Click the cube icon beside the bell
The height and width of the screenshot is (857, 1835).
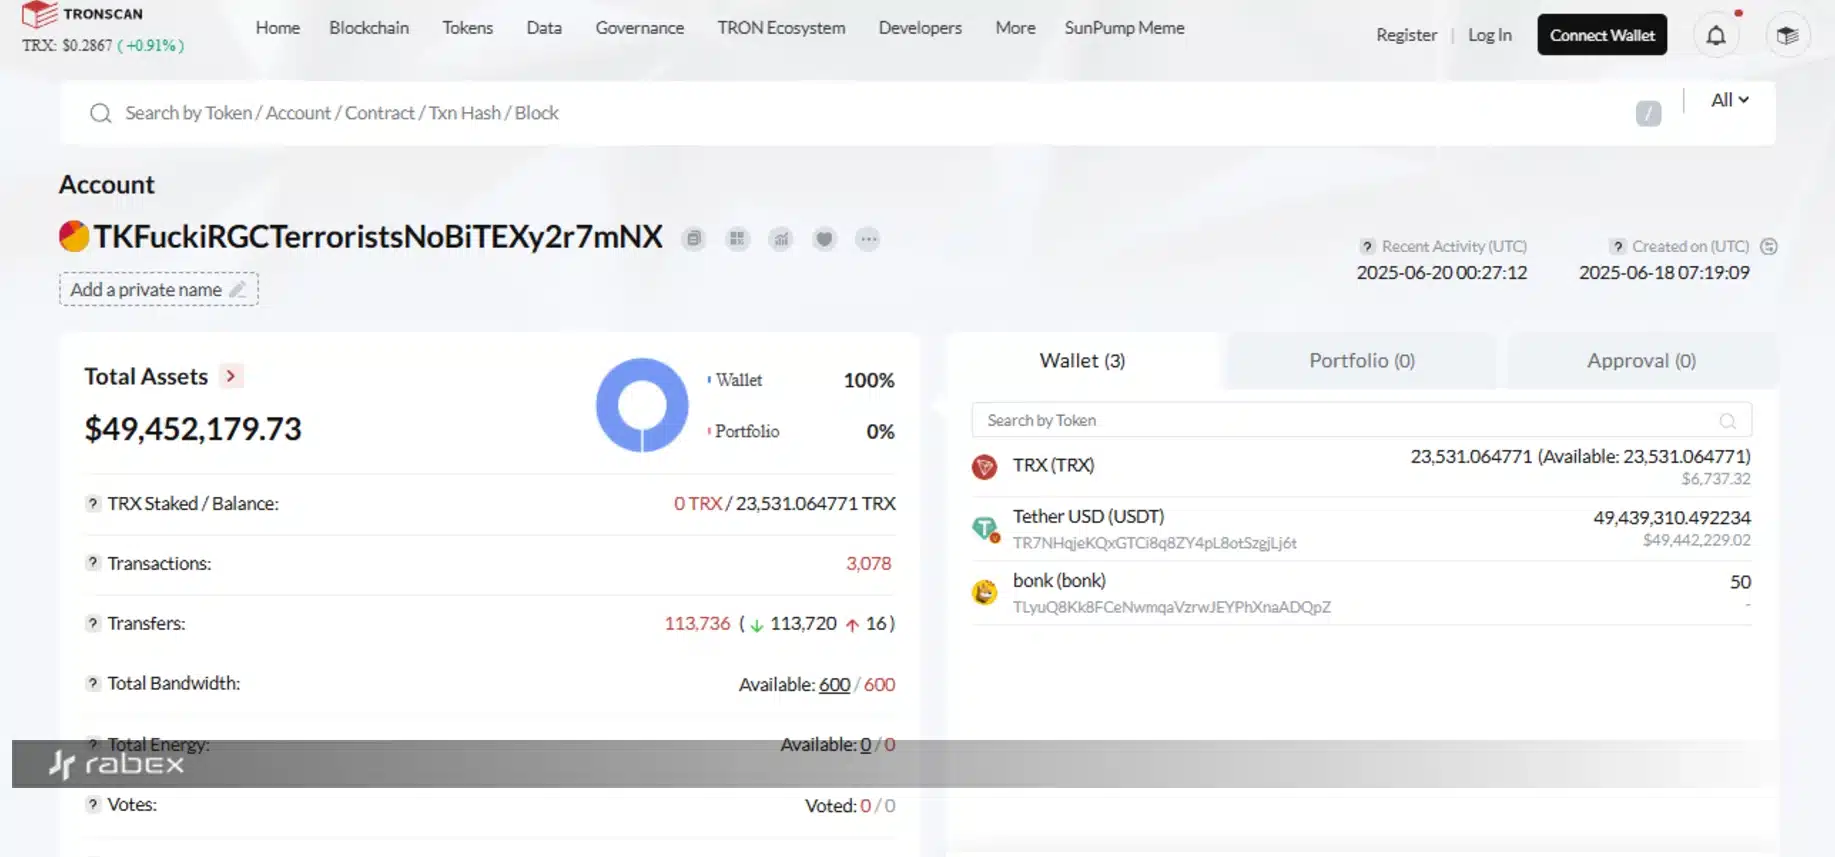(x=1788, y=36)
